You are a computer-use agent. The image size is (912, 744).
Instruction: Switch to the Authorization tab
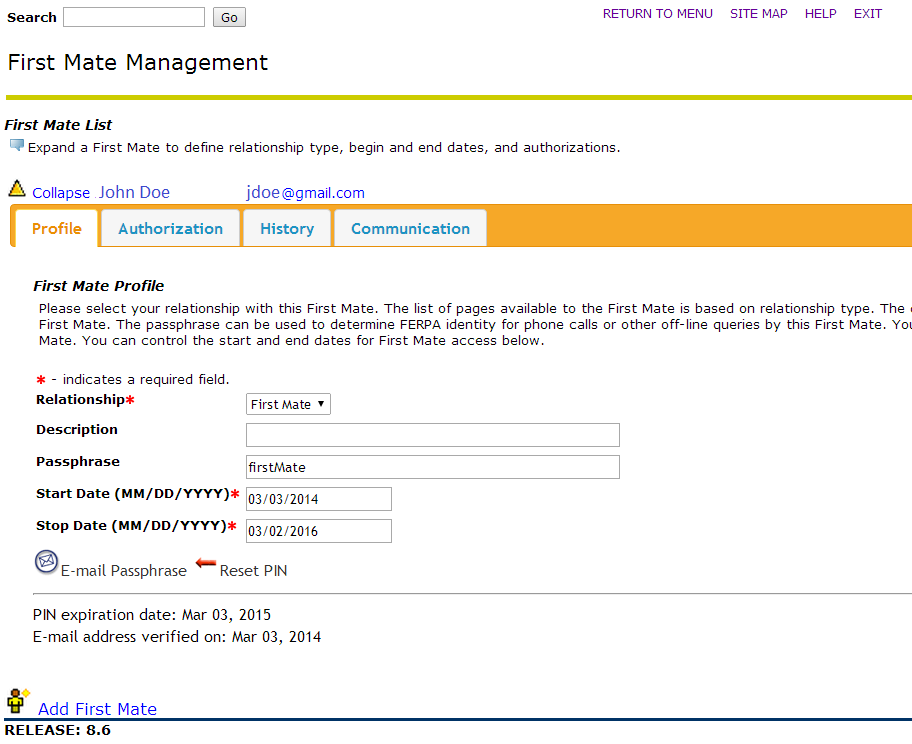tap(170, 229)
